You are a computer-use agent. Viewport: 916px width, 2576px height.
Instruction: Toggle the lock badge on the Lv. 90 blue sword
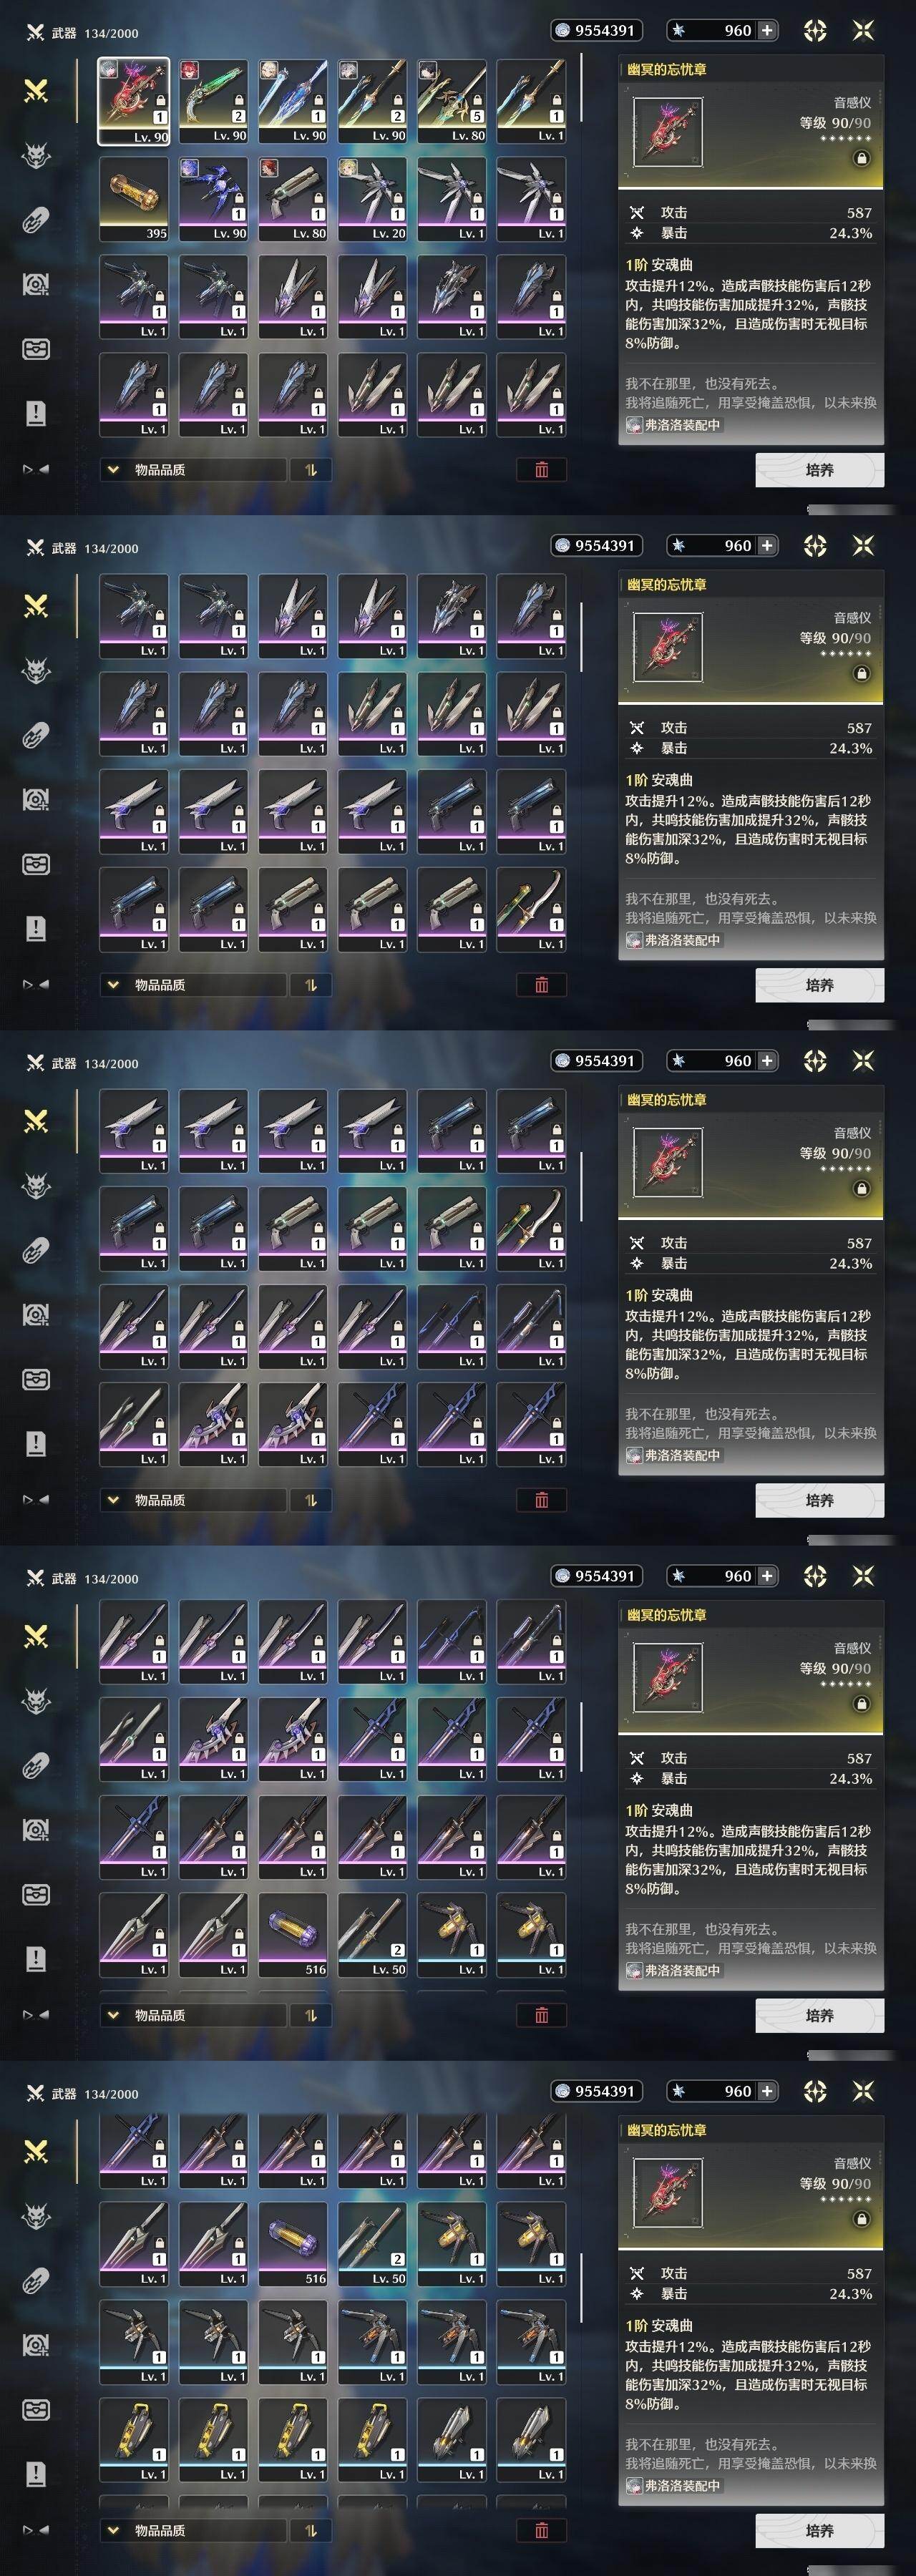coord(319,101)
